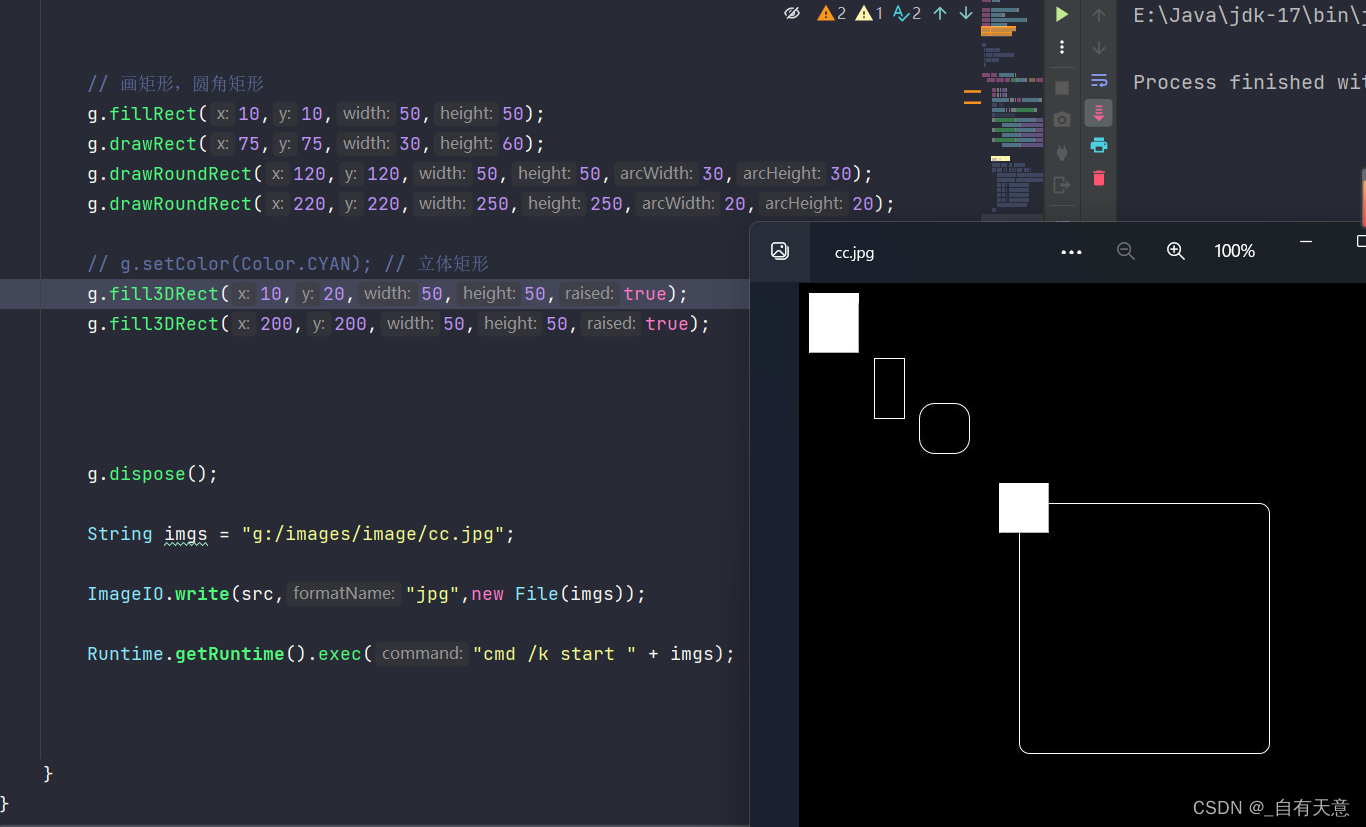The image size is (1366, 827).
Task: Open the yellow weak warnings indicator
Action: coord(870,13)
